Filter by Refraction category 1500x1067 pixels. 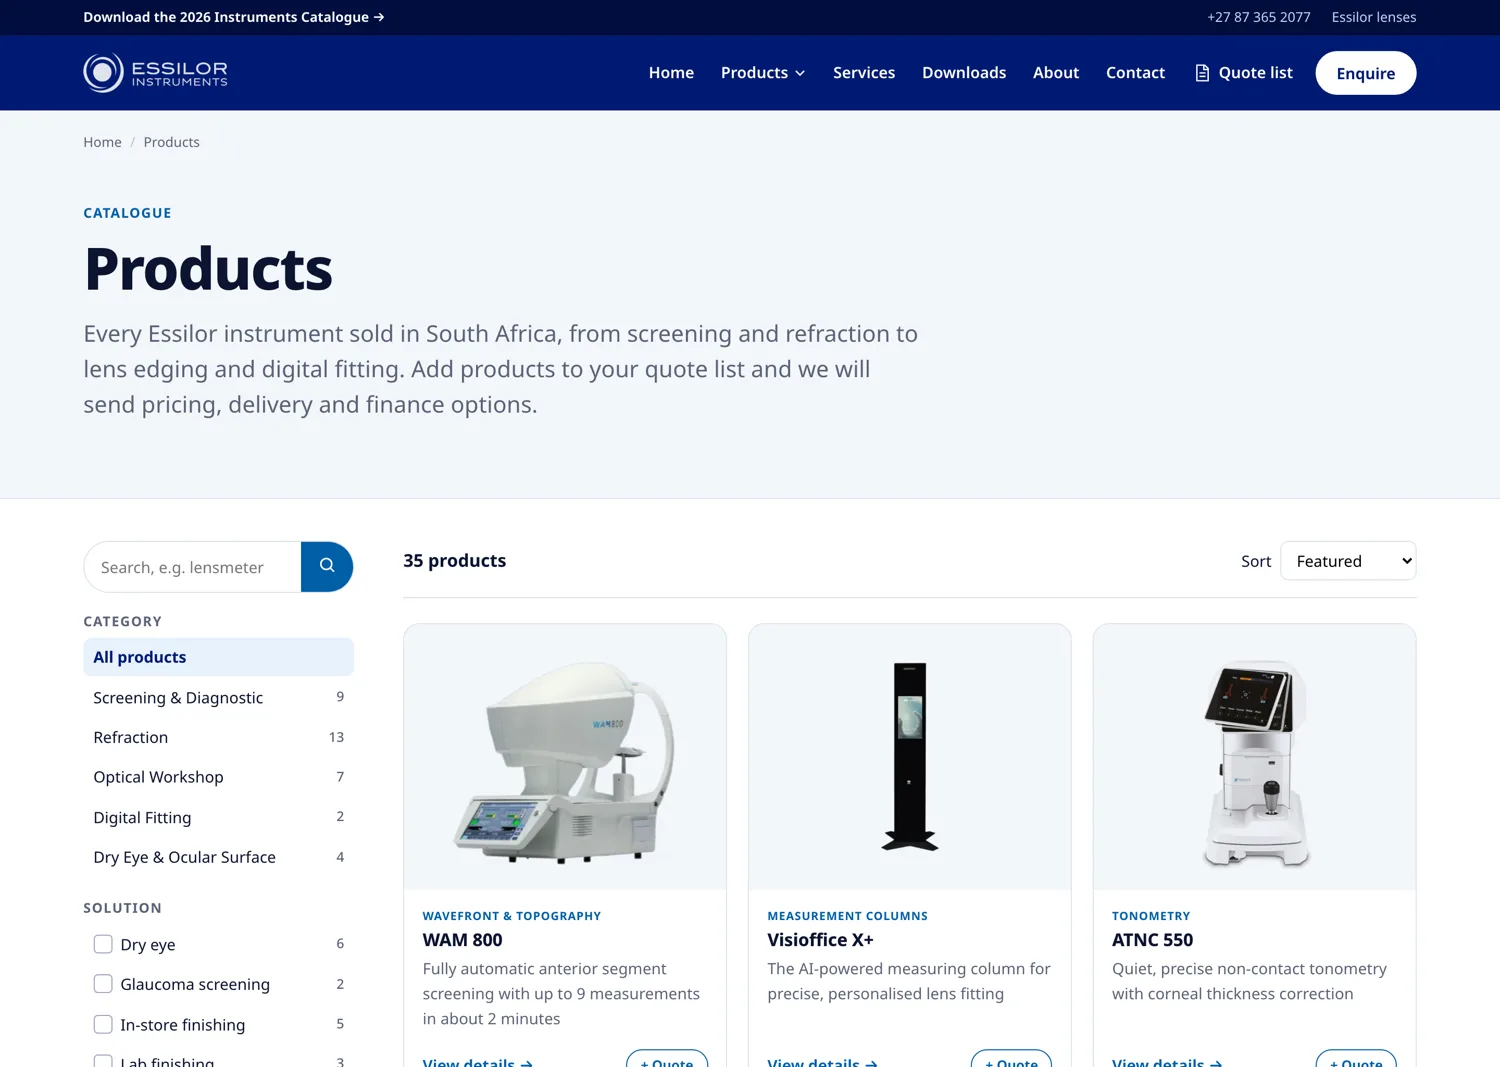click(218, 737)
